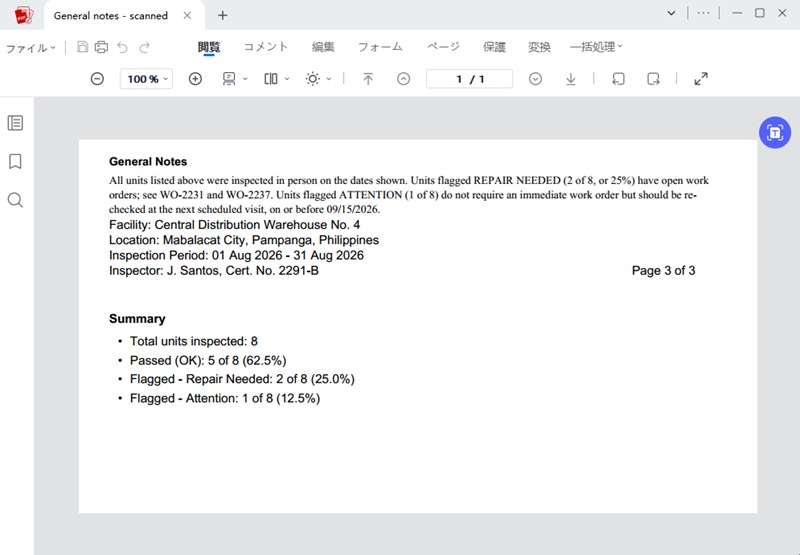Open the search panel magnifier icon
Screen dimensions: 800x555
pos(15,200)
